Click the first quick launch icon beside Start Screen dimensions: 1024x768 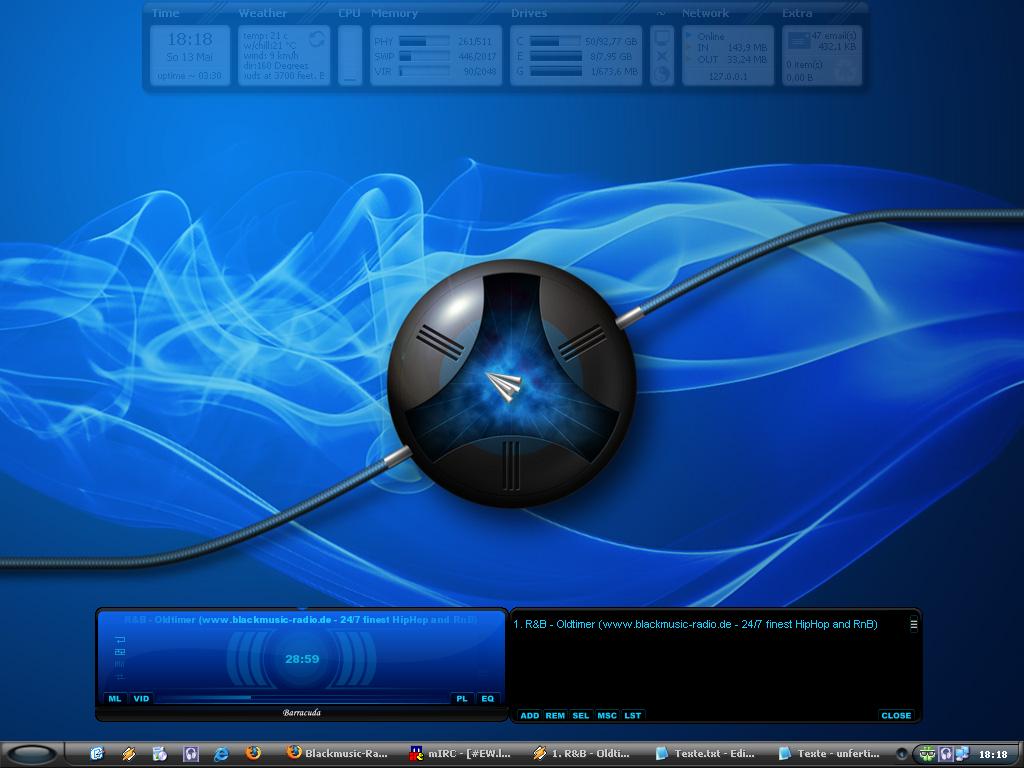pyautogui.click(x=97, y=754)
